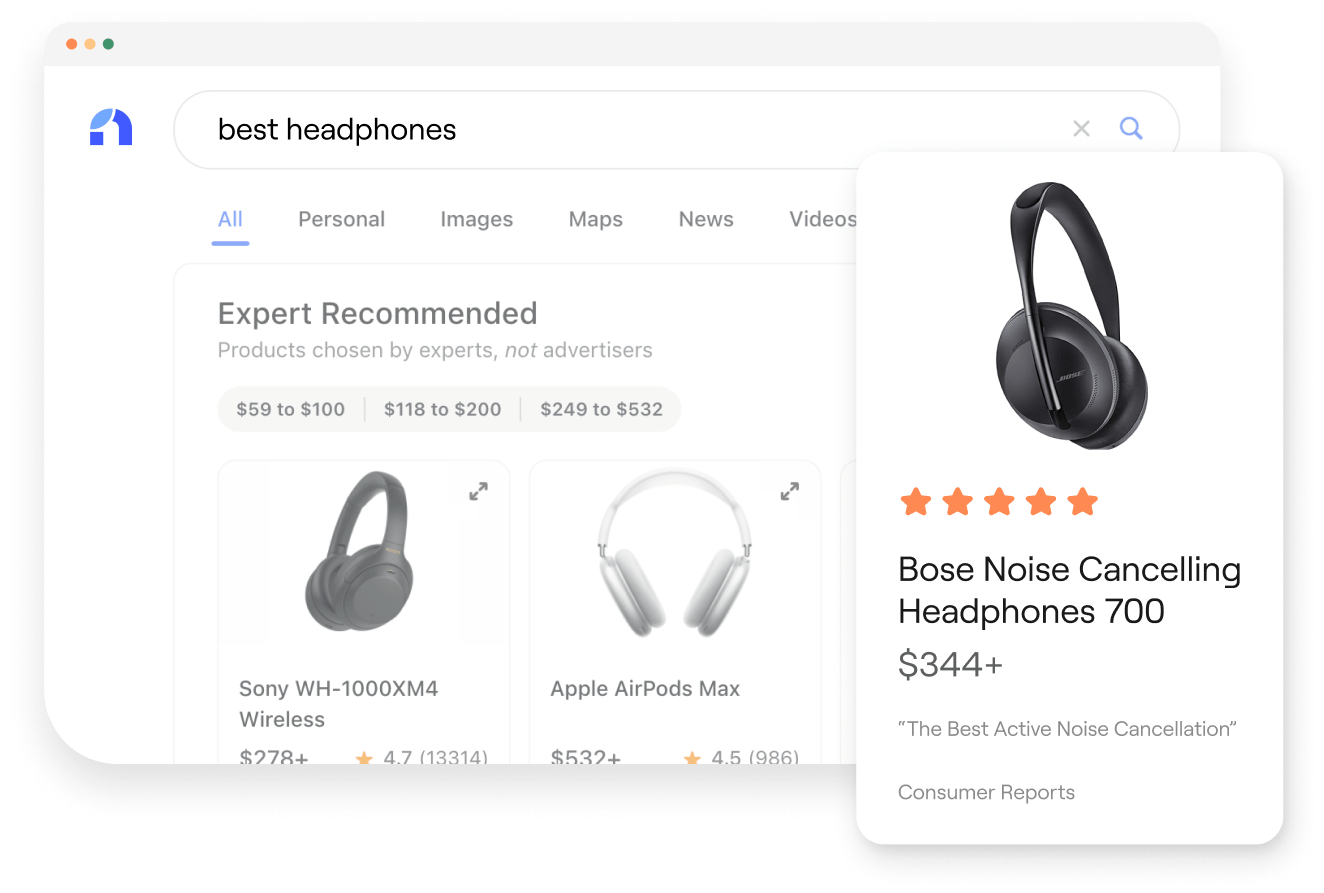Click the five-star rating on the Bose card

point(999,501)
